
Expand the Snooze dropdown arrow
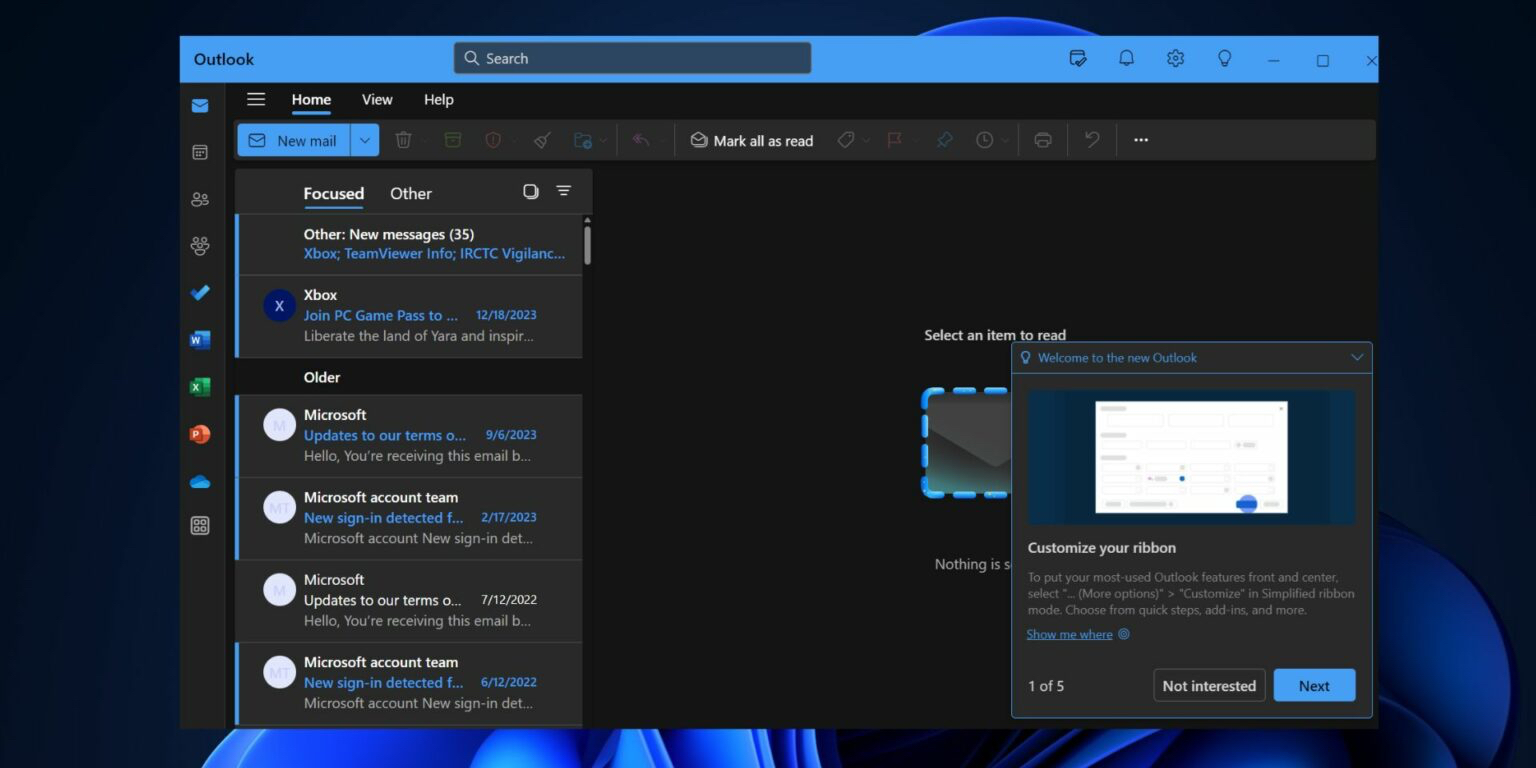pos(1006,141)
